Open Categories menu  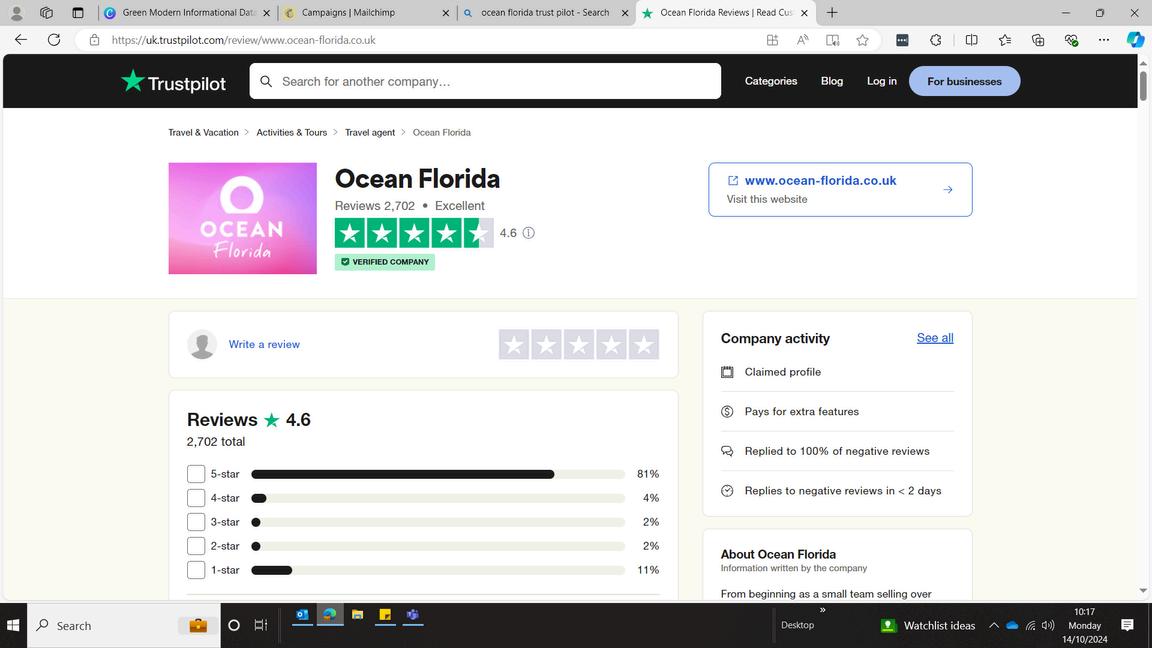point(771,82)
